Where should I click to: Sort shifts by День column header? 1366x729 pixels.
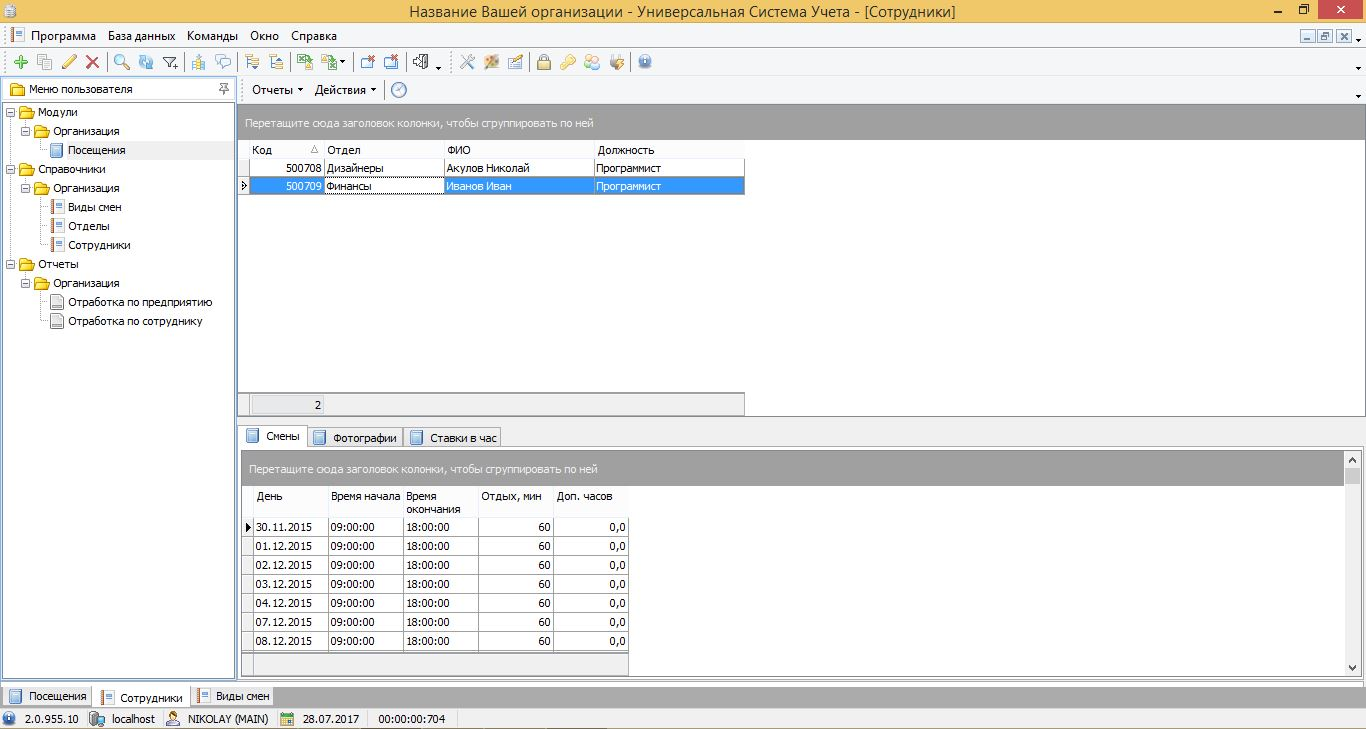point(291,502)
